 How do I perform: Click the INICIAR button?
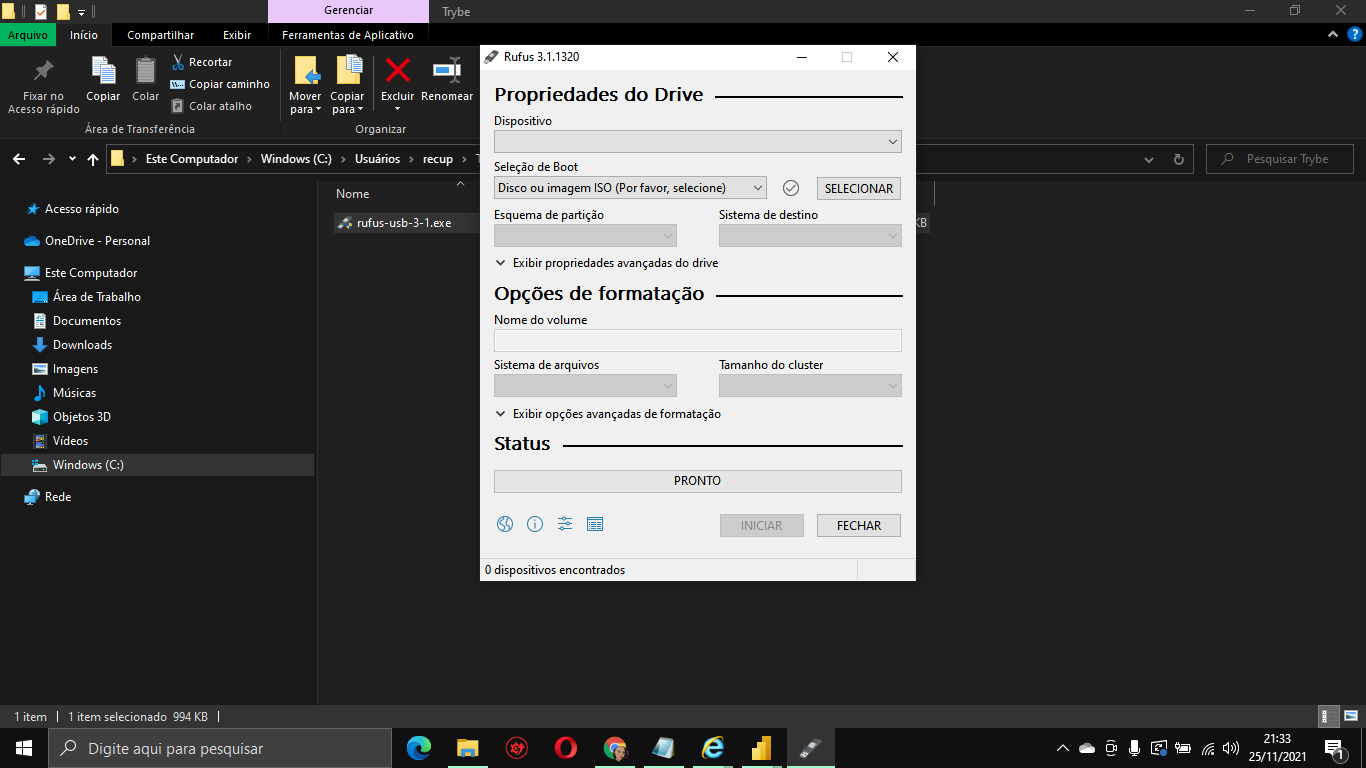point(762,525)
